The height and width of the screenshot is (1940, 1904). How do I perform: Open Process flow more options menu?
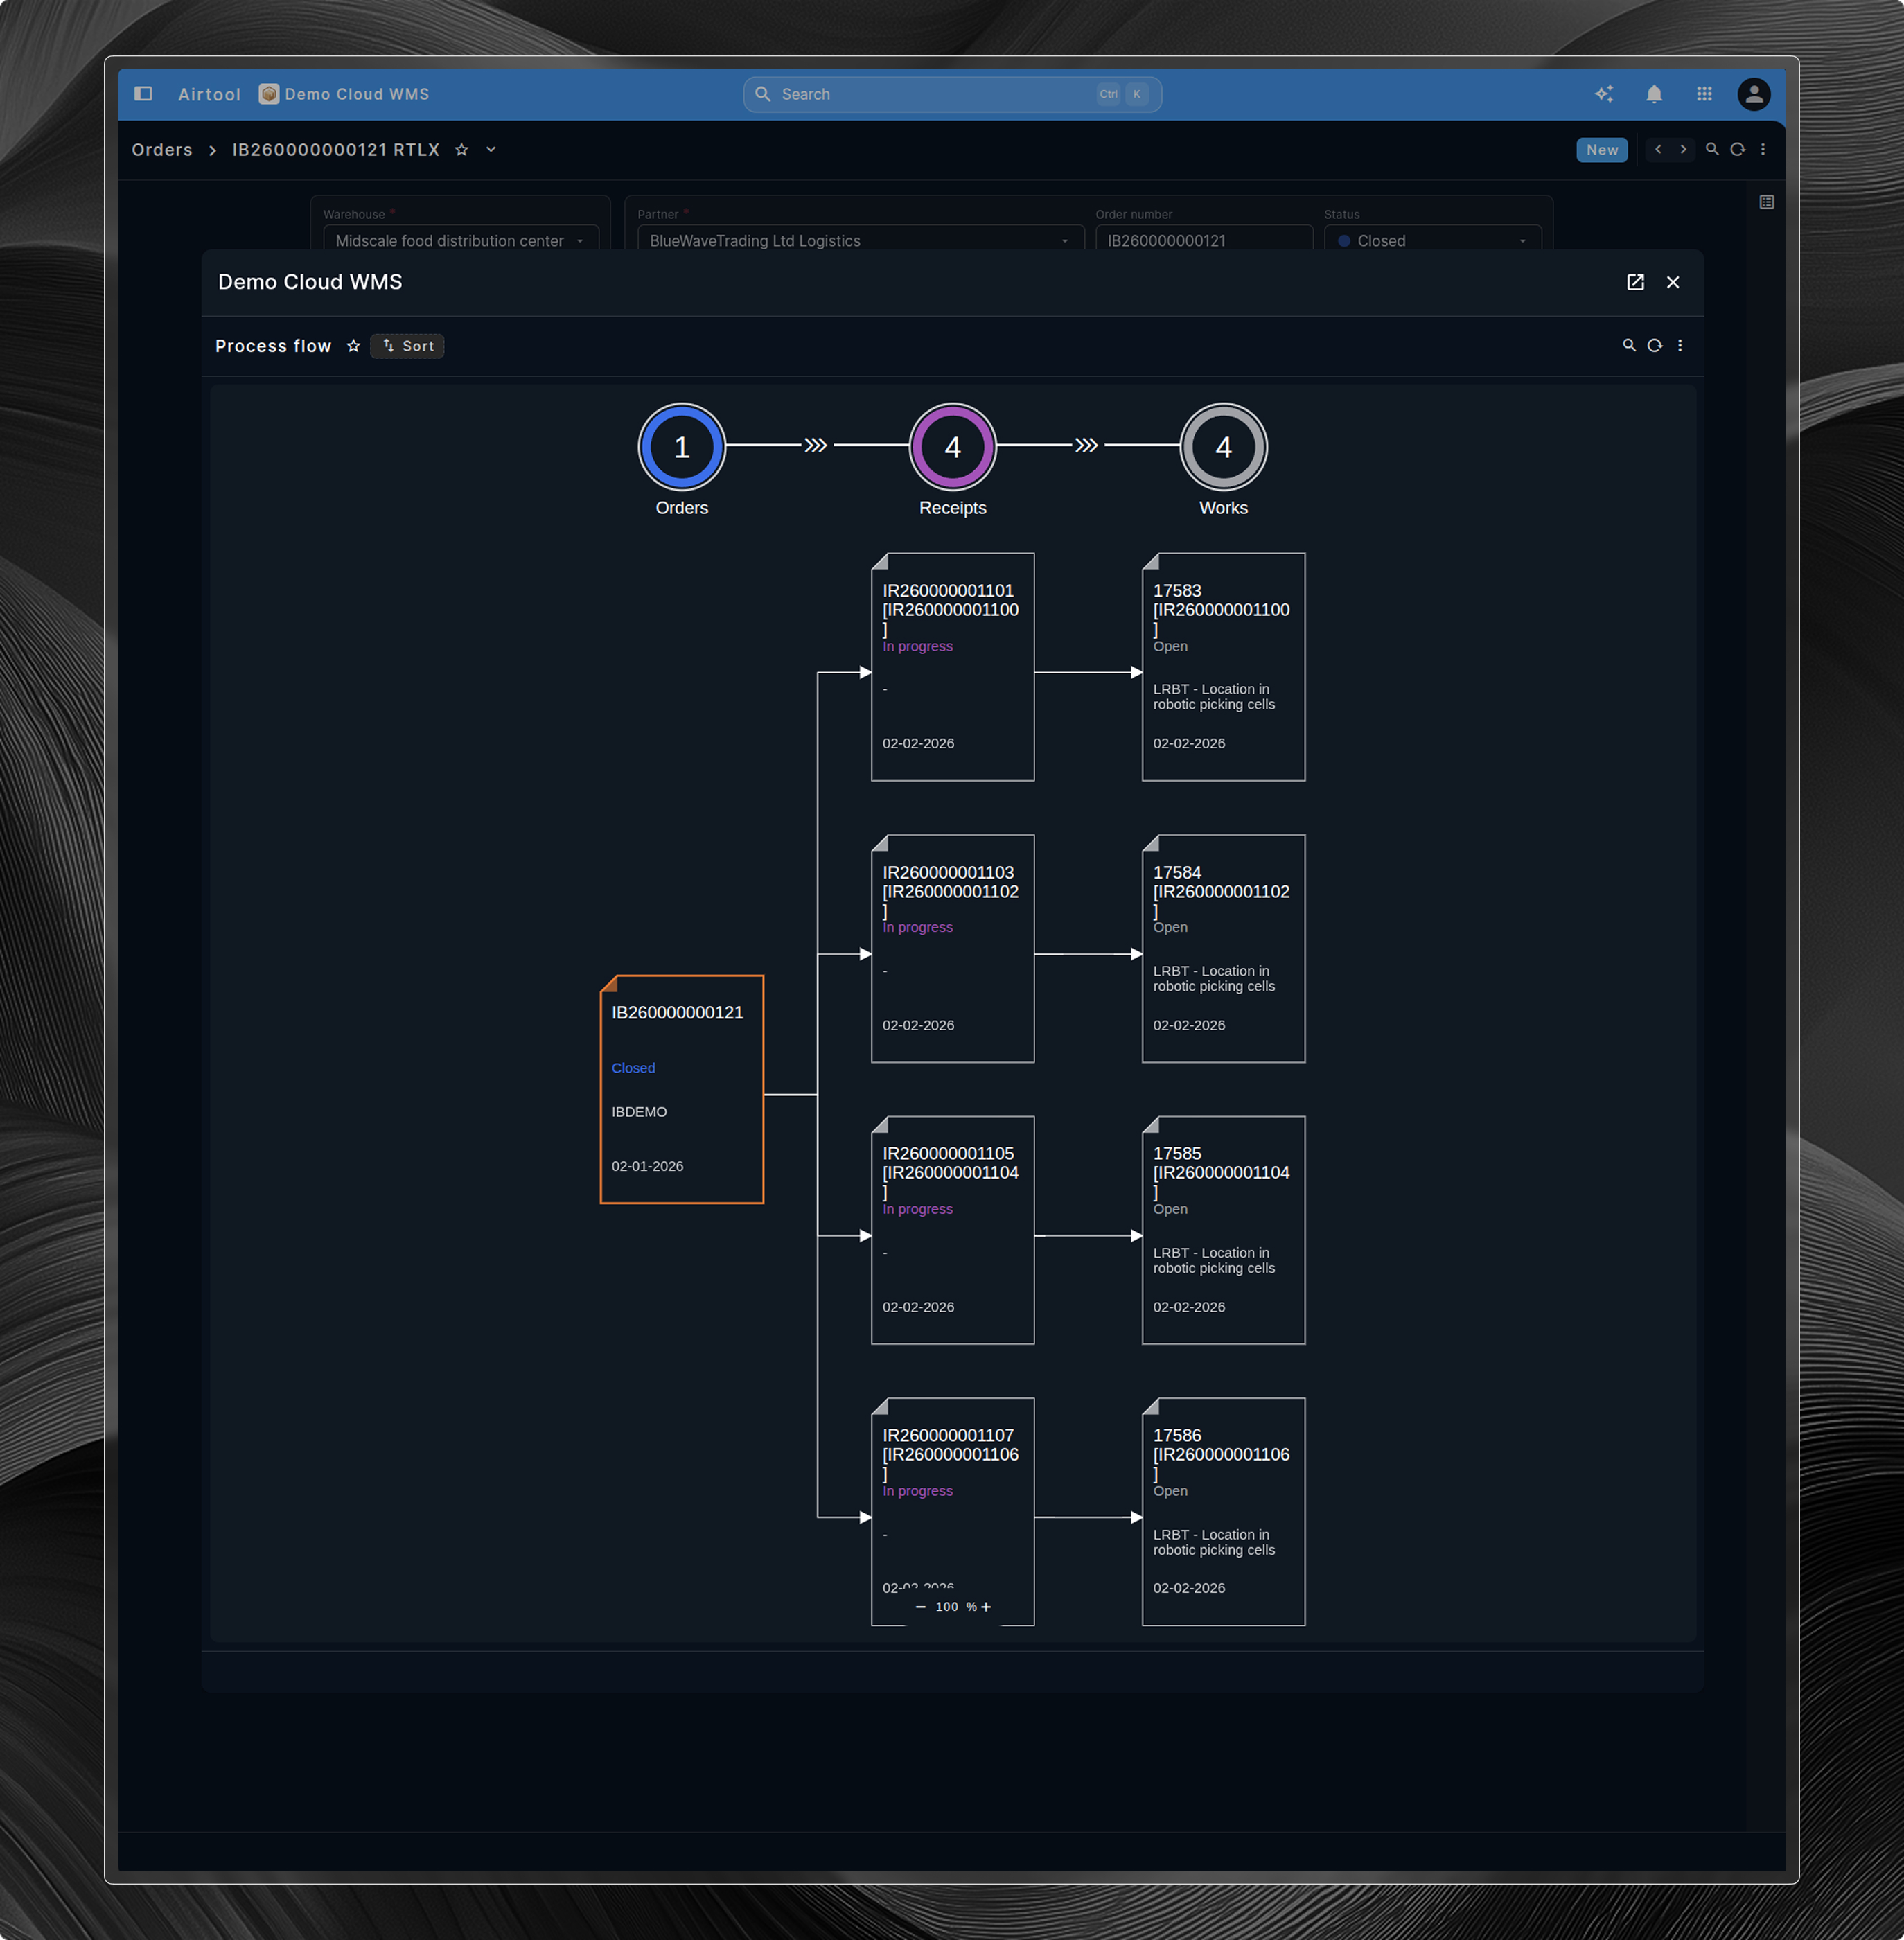tap(1680, 345)
